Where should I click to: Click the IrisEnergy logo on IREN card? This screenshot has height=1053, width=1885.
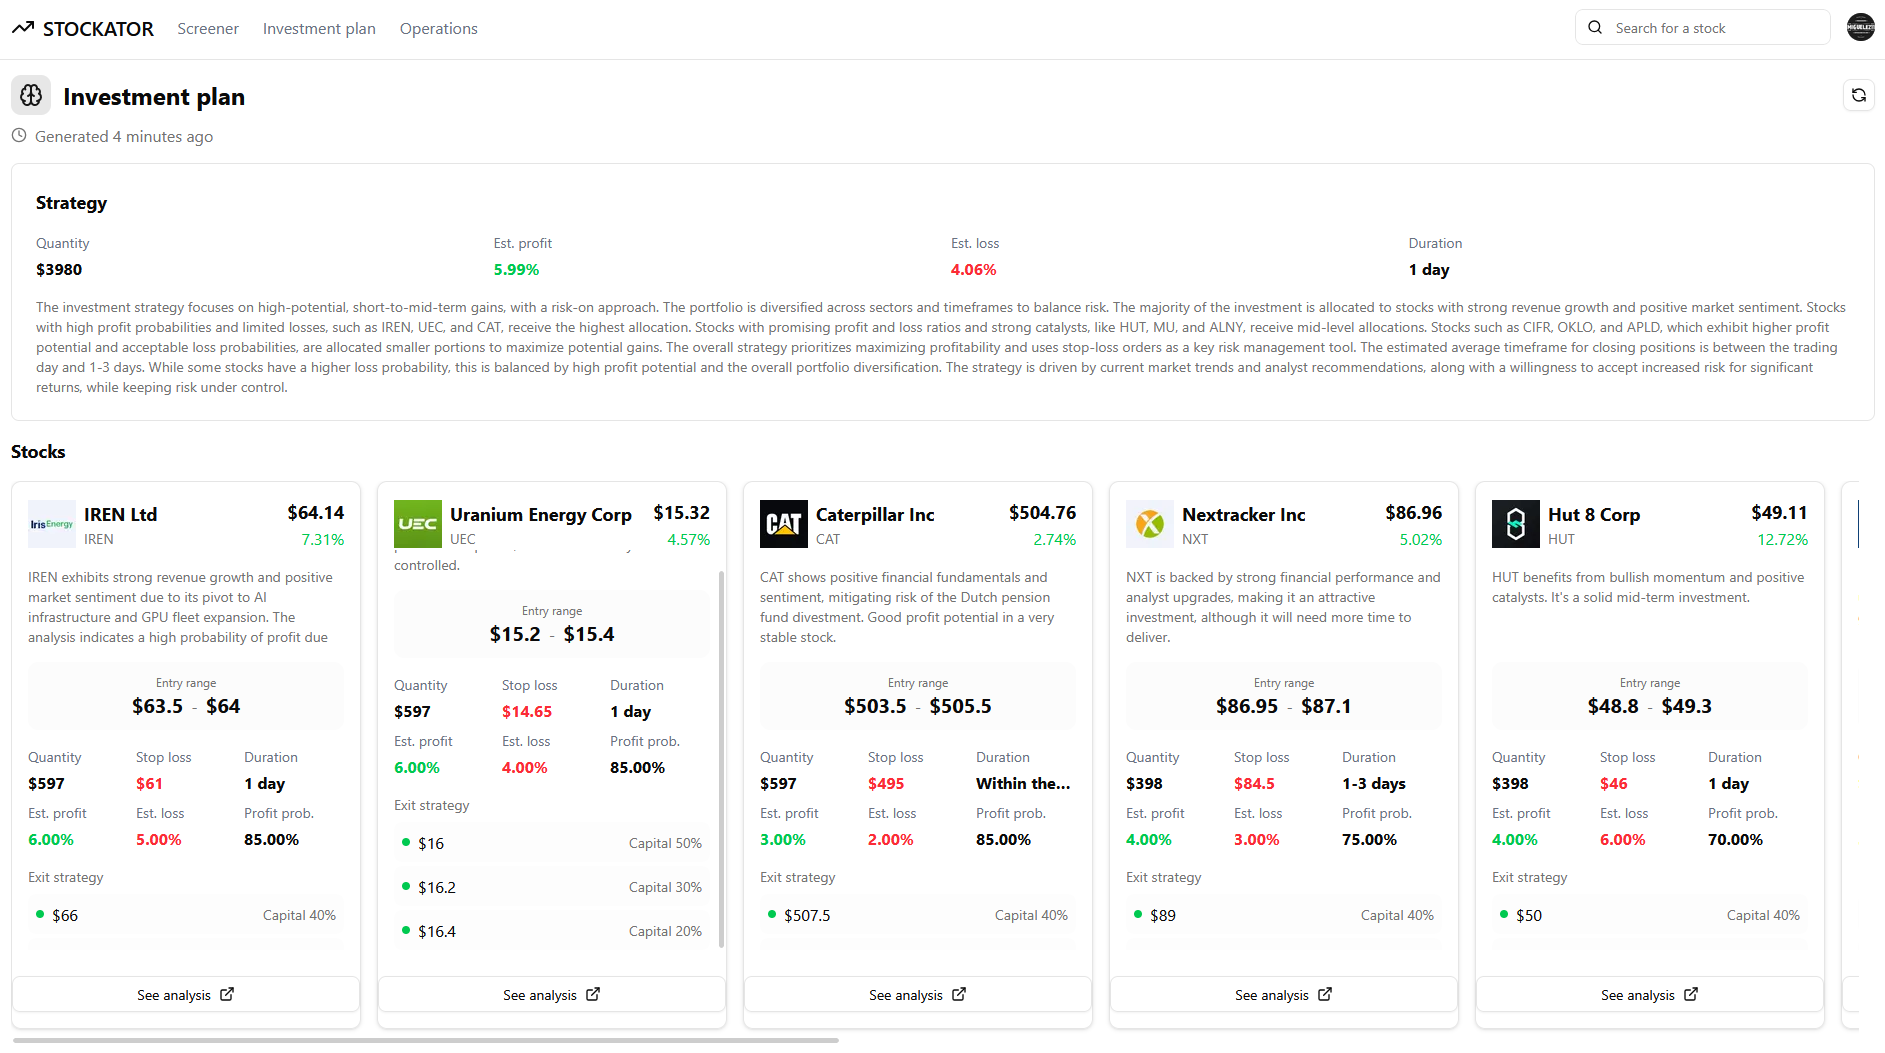(x=51, y=523)
